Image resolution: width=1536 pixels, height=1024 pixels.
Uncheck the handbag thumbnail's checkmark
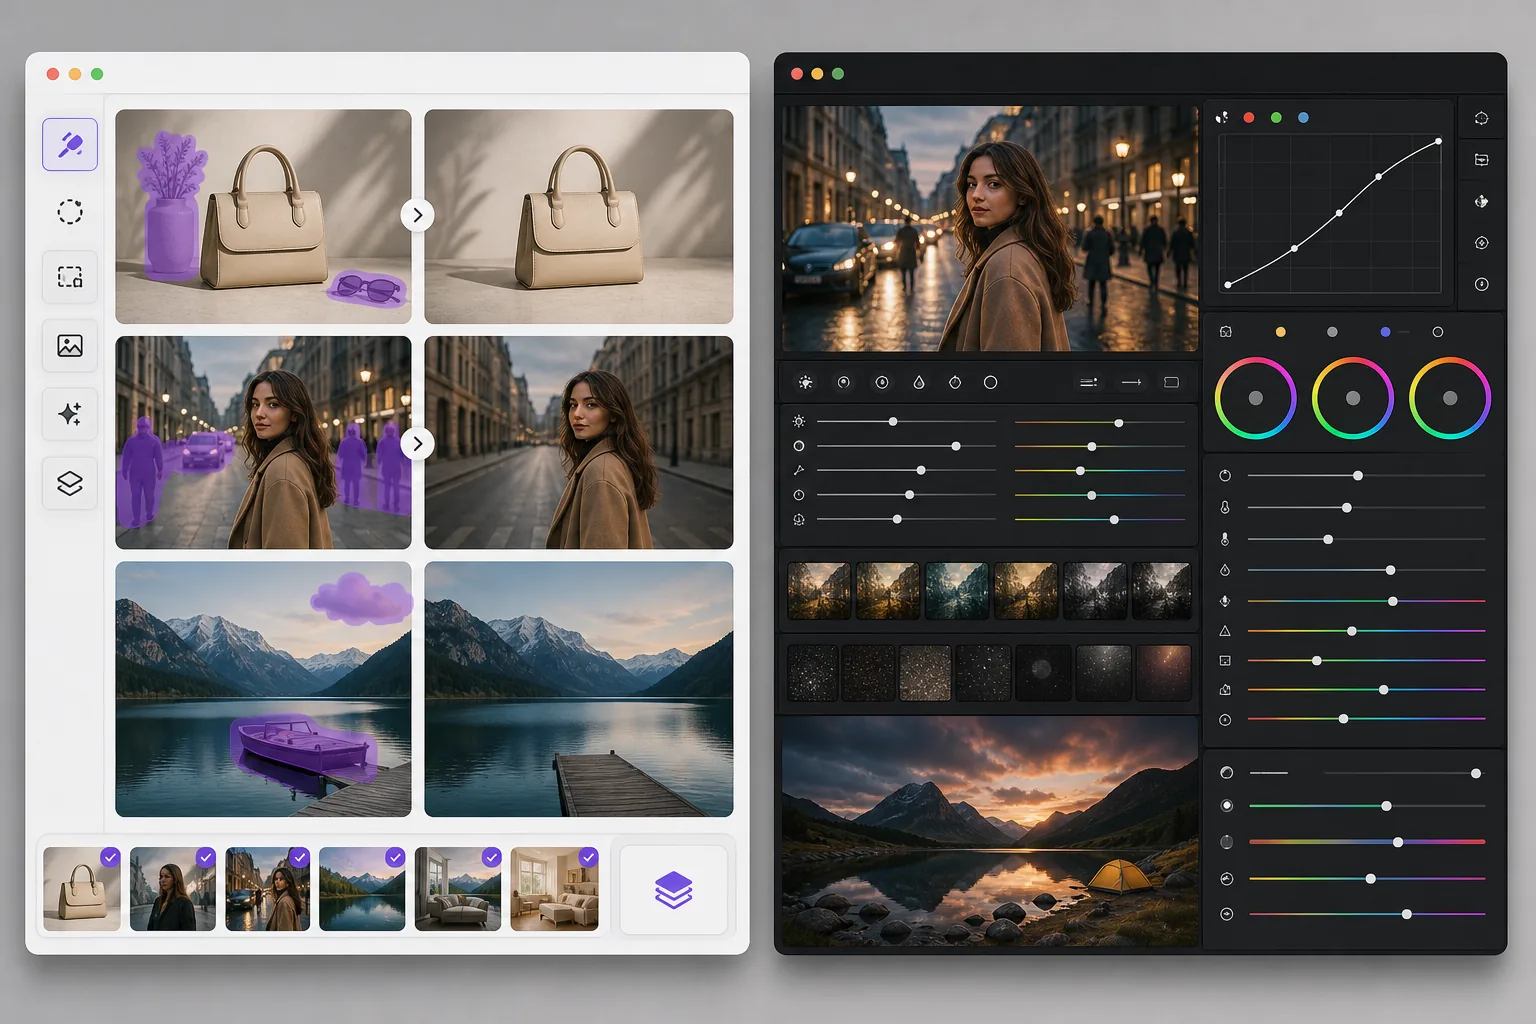(x=110, y=857)
